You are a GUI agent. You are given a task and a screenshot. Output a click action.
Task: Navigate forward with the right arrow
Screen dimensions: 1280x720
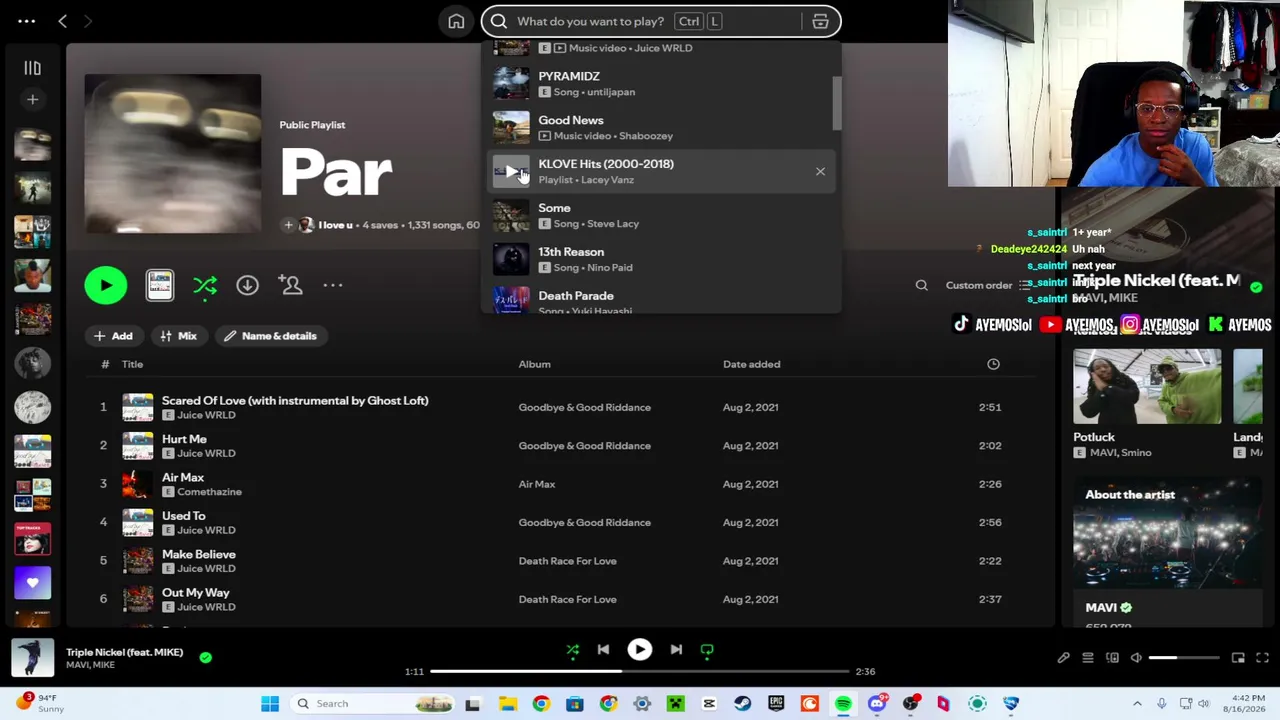pyautogui.click(x=88, y=21)
